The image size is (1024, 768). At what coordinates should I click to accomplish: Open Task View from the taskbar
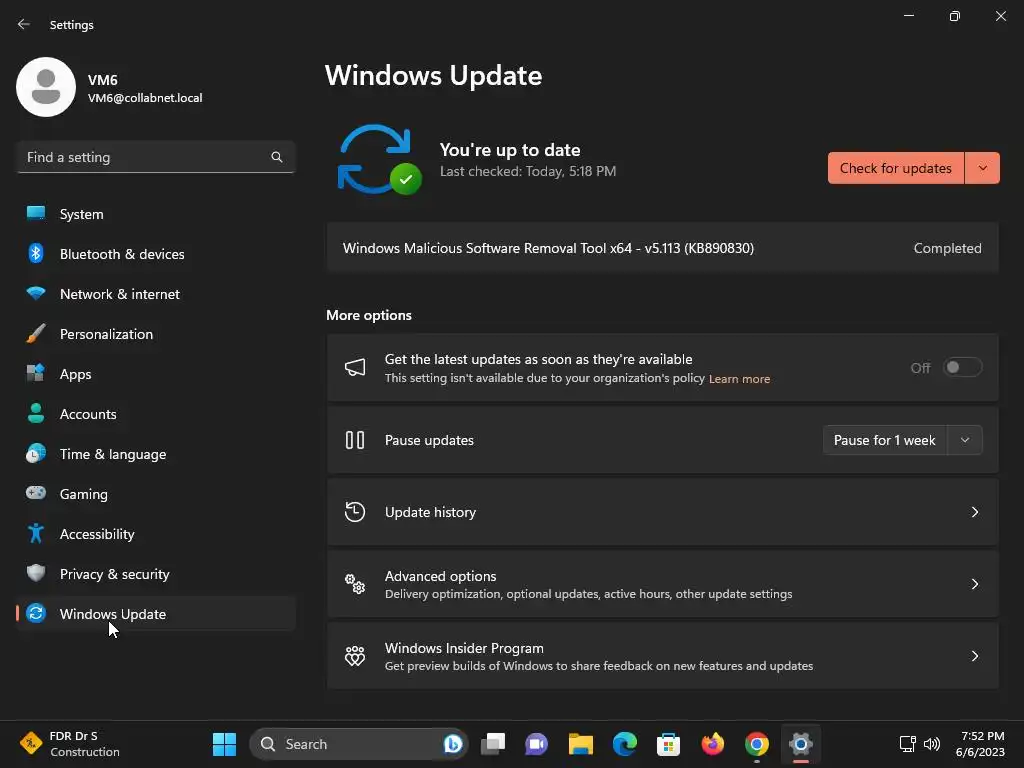(493, 744)
